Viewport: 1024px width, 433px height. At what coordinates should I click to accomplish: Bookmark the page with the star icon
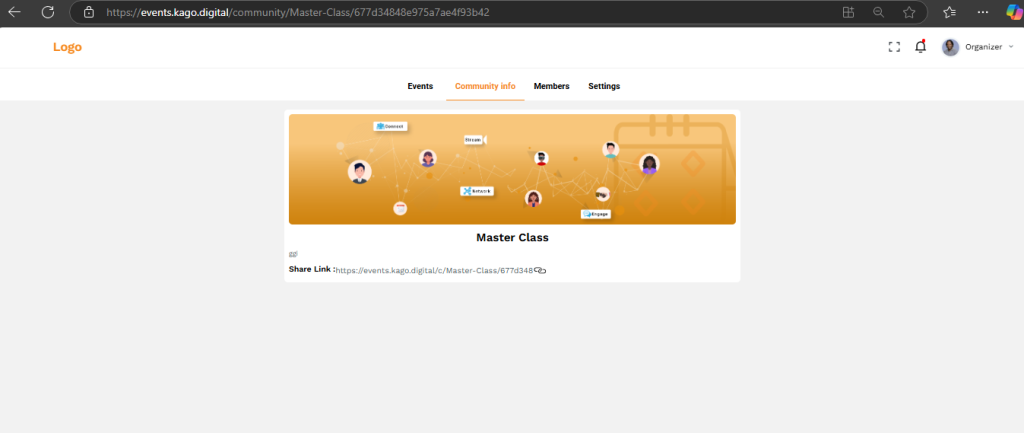coord(909,12)
